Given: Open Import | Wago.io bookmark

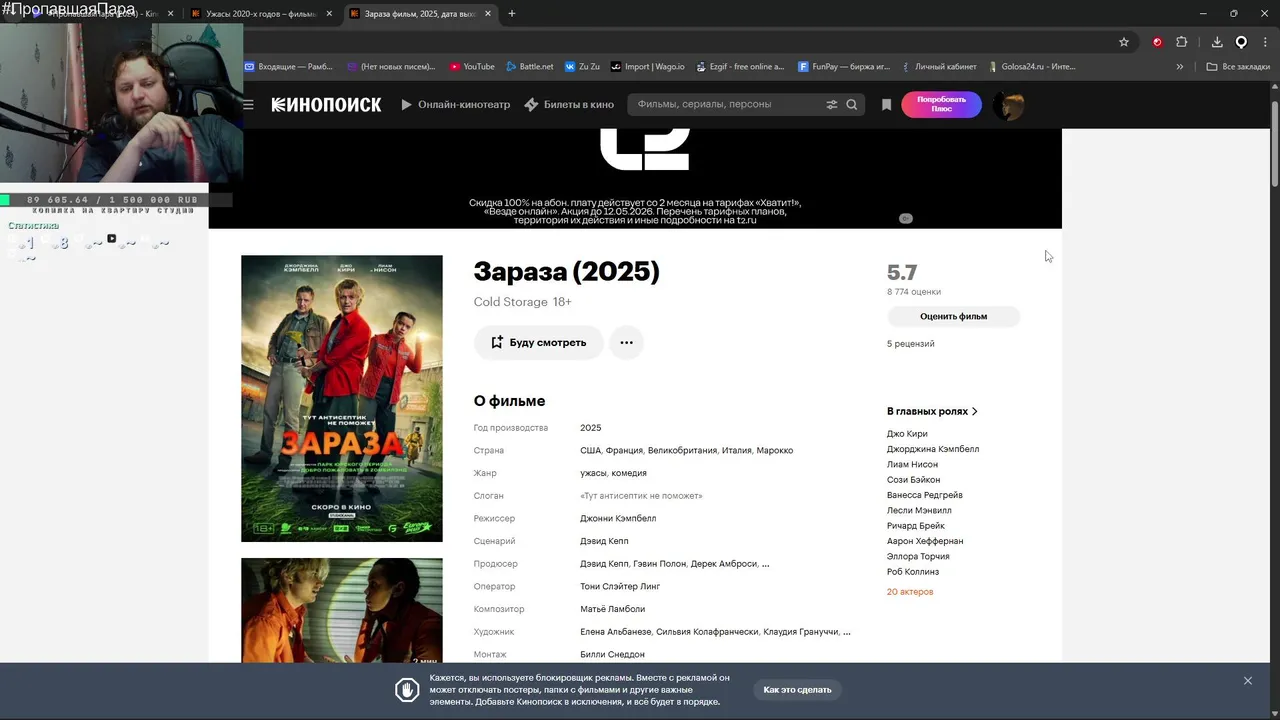Looking at the screenshot, I should 648,67.
